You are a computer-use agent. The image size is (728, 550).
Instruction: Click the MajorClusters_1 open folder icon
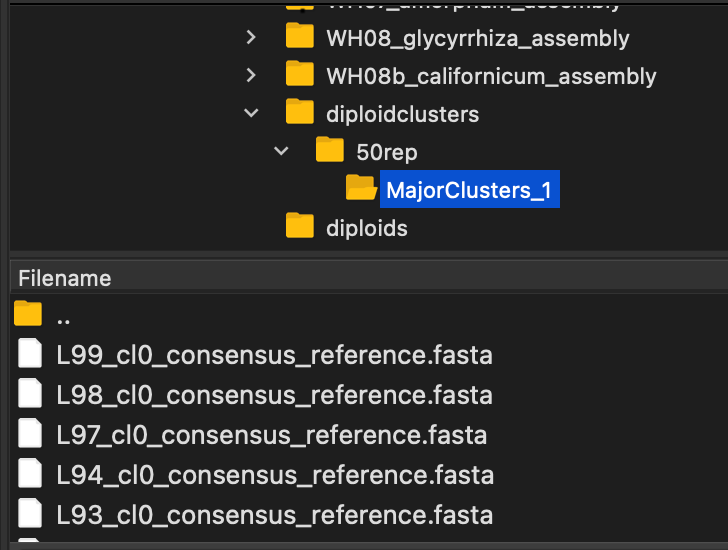pos(360,188)
